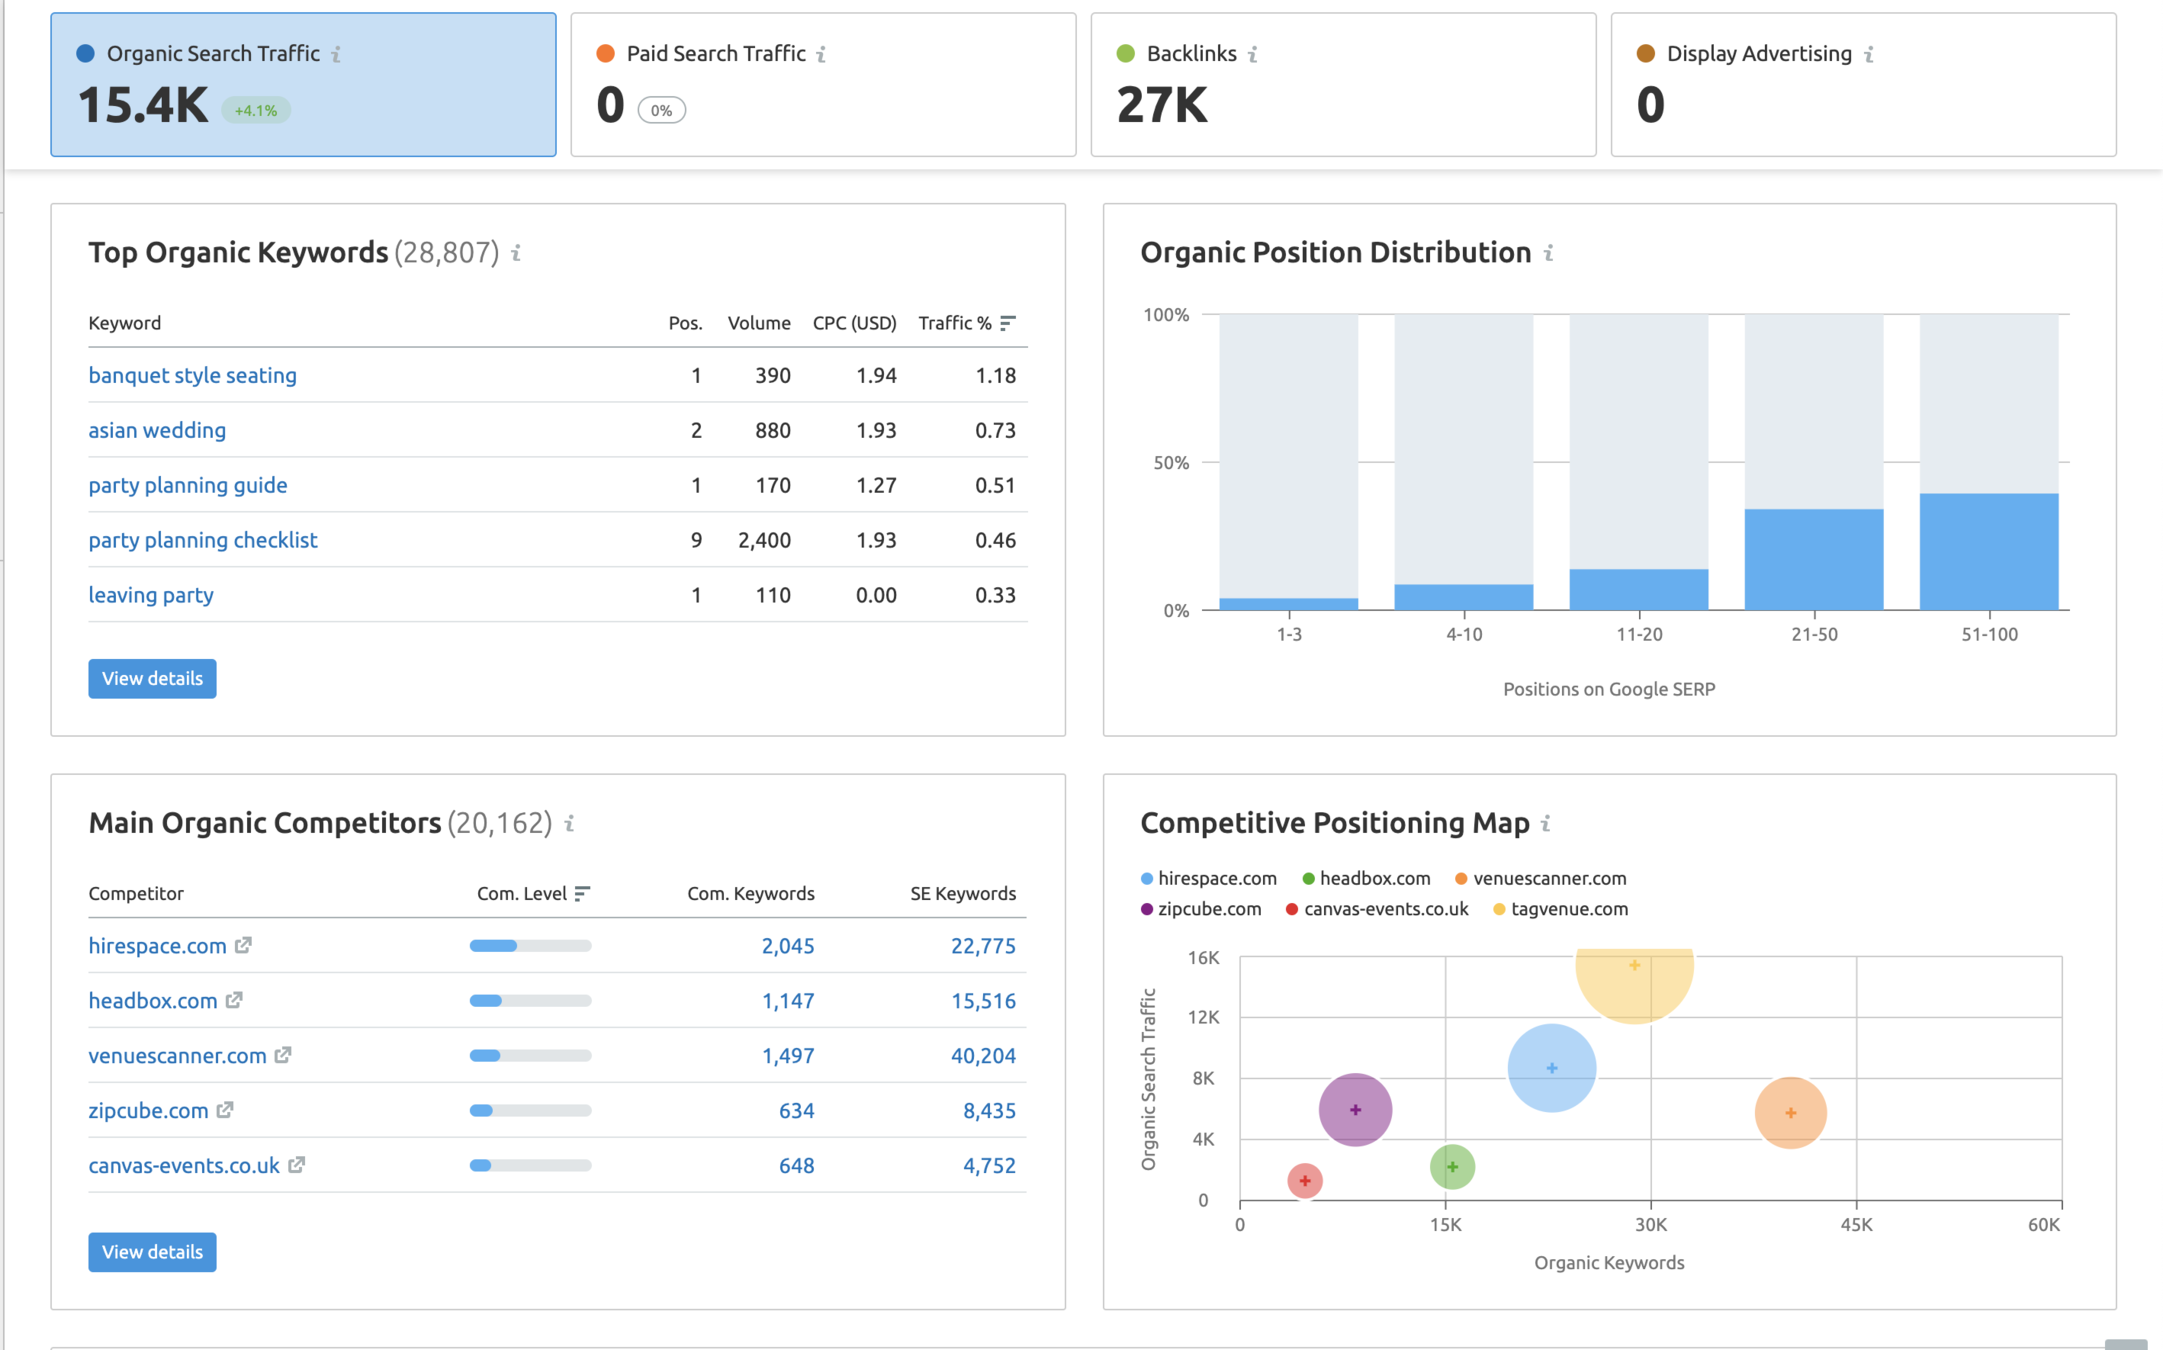This screenshot has height=1350, width=2163.
Task: Click info icon next to Top Organic Keywords
Action: click(x=516, y=253)
